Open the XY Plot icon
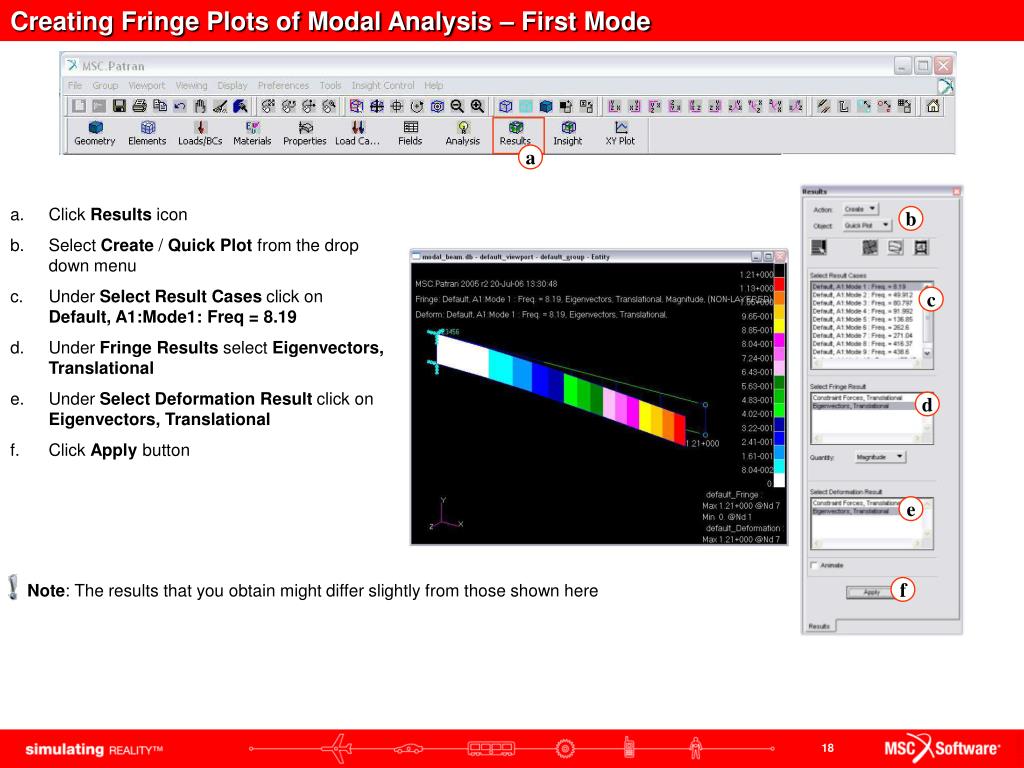The image size is (1024, 768). click(x=620, y=133)
